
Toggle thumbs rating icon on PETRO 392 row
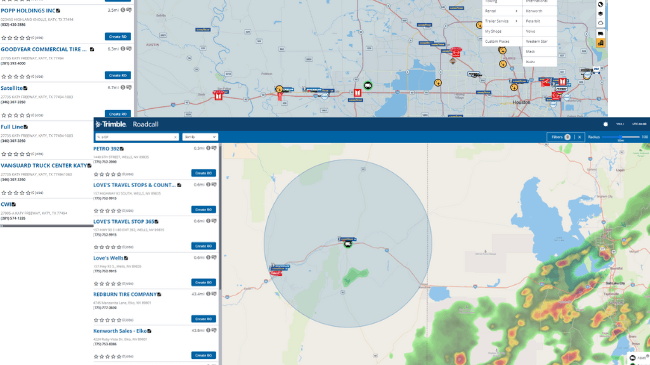tap(214, 148)
